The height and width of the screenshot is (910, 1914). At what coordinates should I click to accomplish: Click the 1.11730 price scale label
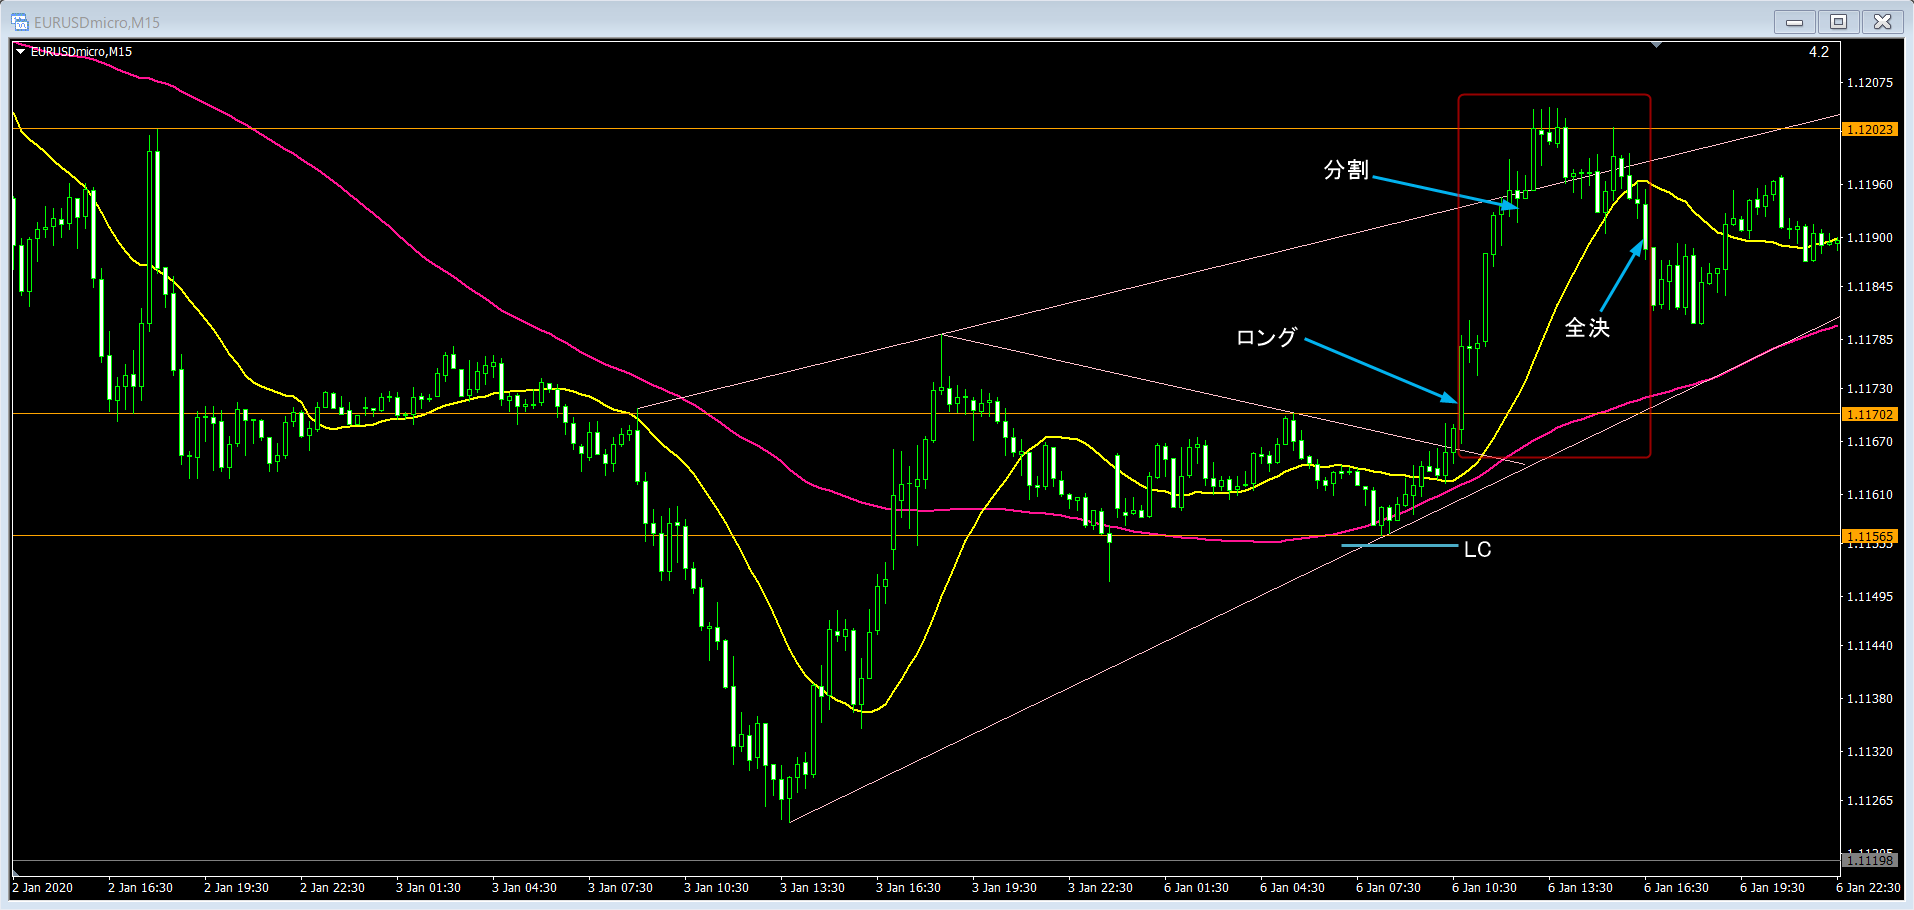[x=1869, y=388]
